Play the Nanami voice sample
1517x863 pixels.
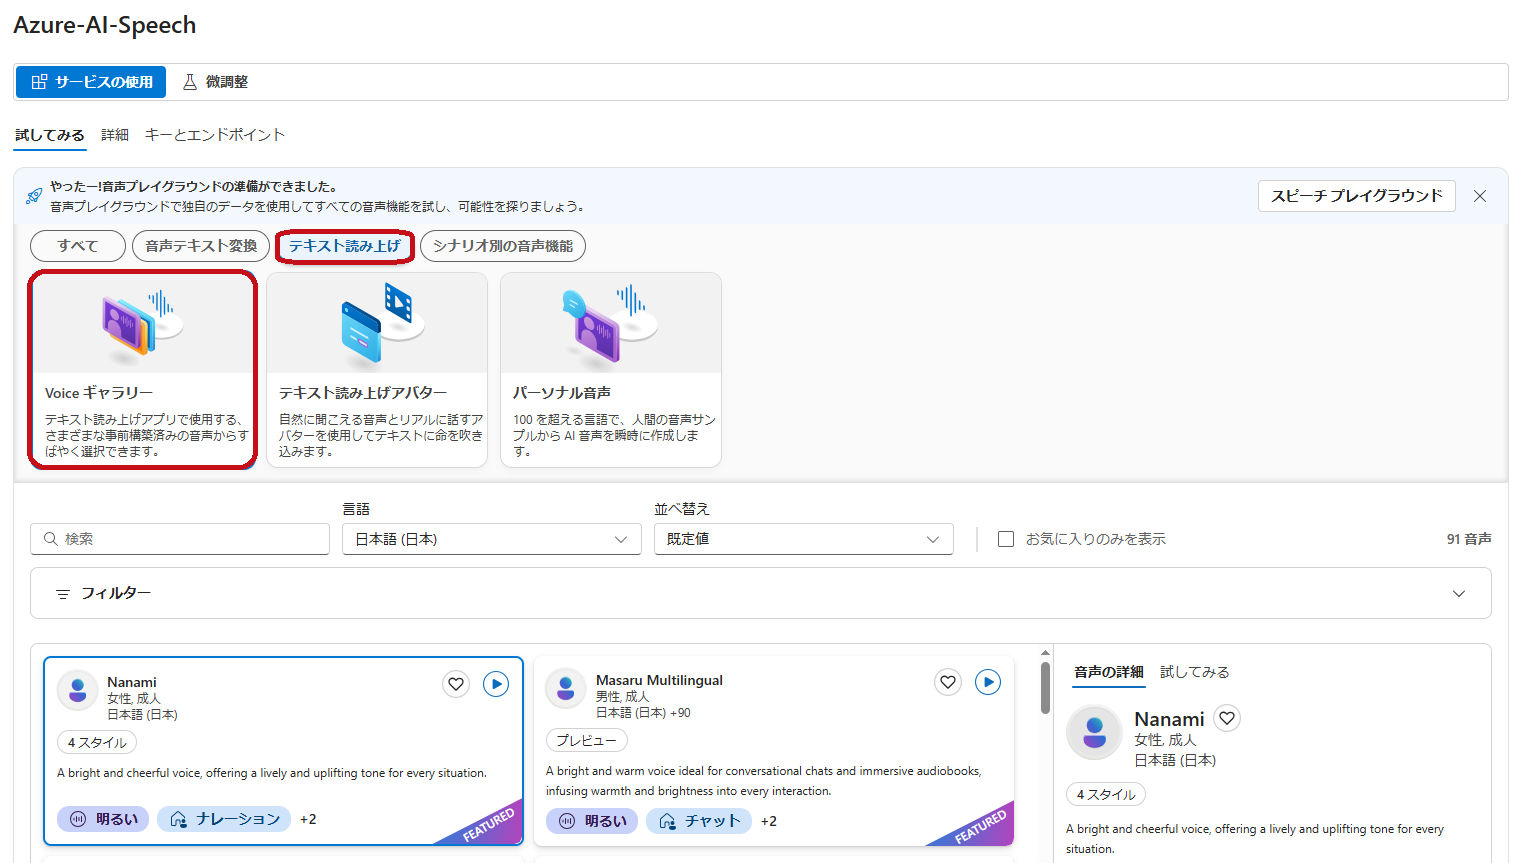coord(496,684)
